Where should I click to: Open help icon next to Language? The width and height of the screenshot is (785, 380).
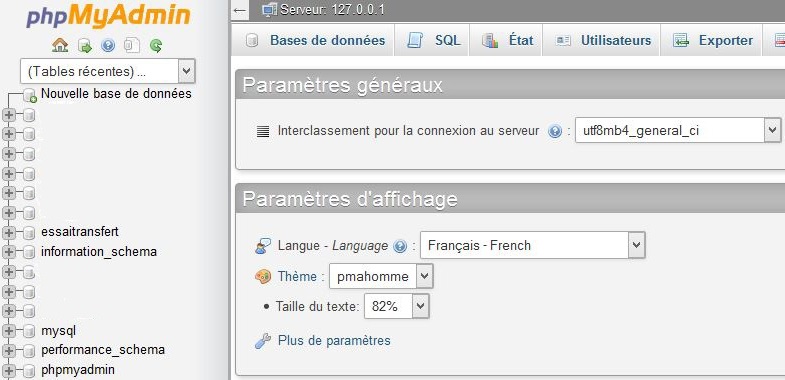tap(400, 246)
